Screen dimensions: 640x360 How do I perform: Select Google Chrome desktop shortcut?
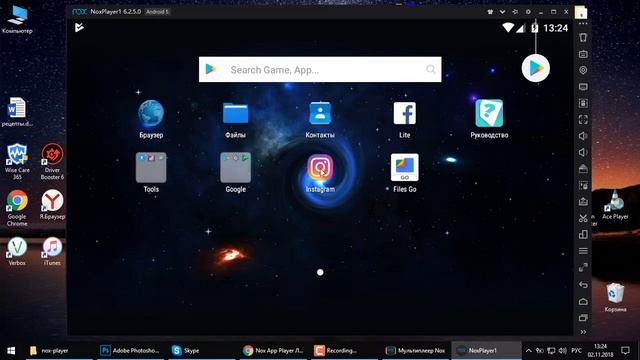tap(17, 208)
